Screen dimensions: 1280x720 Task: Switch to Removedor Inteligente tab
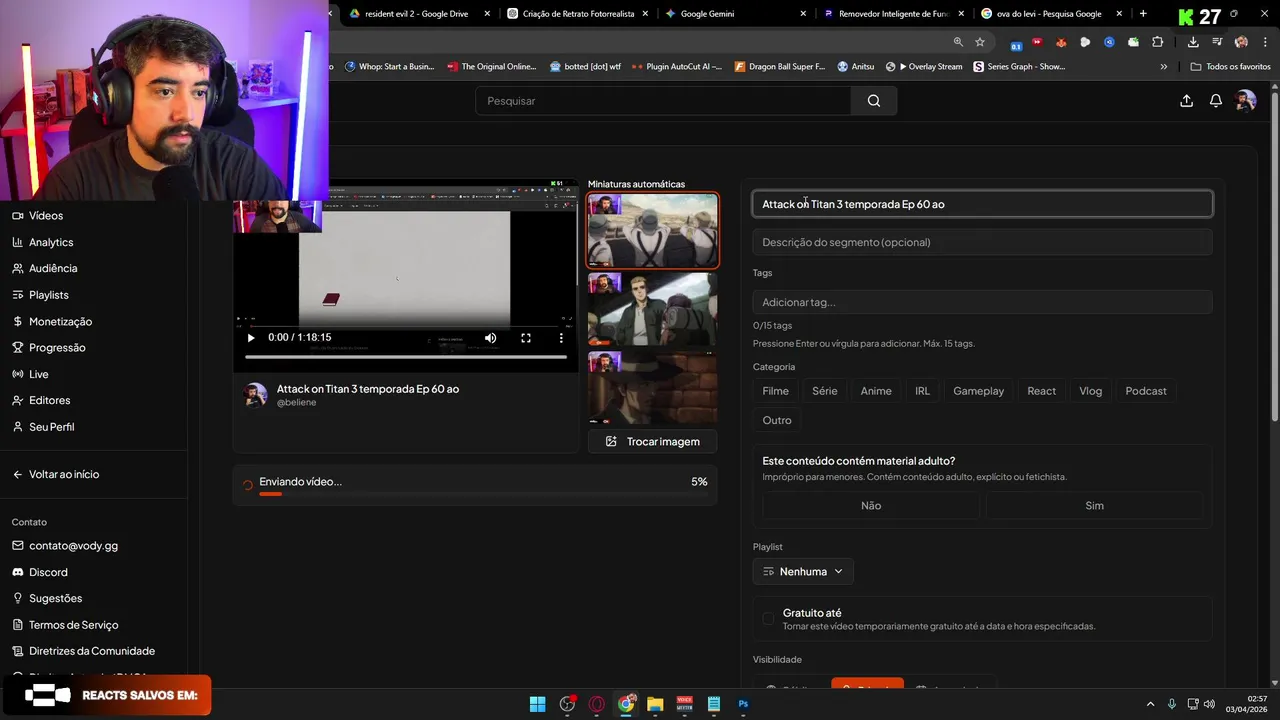point(893,14)
